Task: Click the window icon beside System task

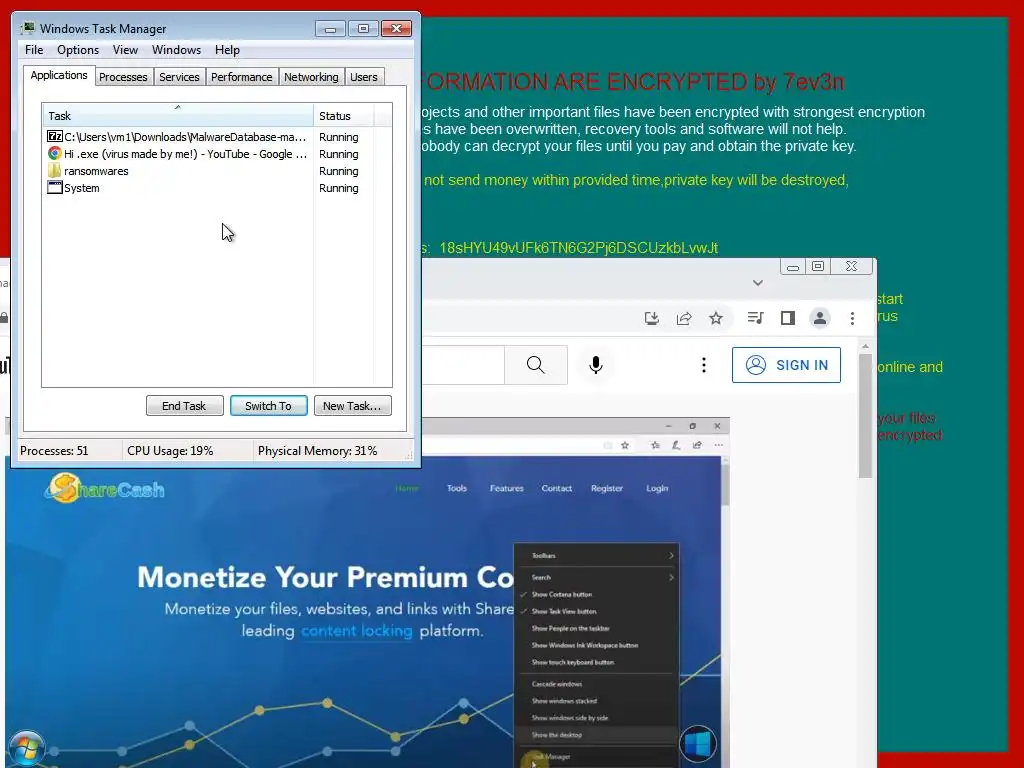Action: click(x=55, y=187)
